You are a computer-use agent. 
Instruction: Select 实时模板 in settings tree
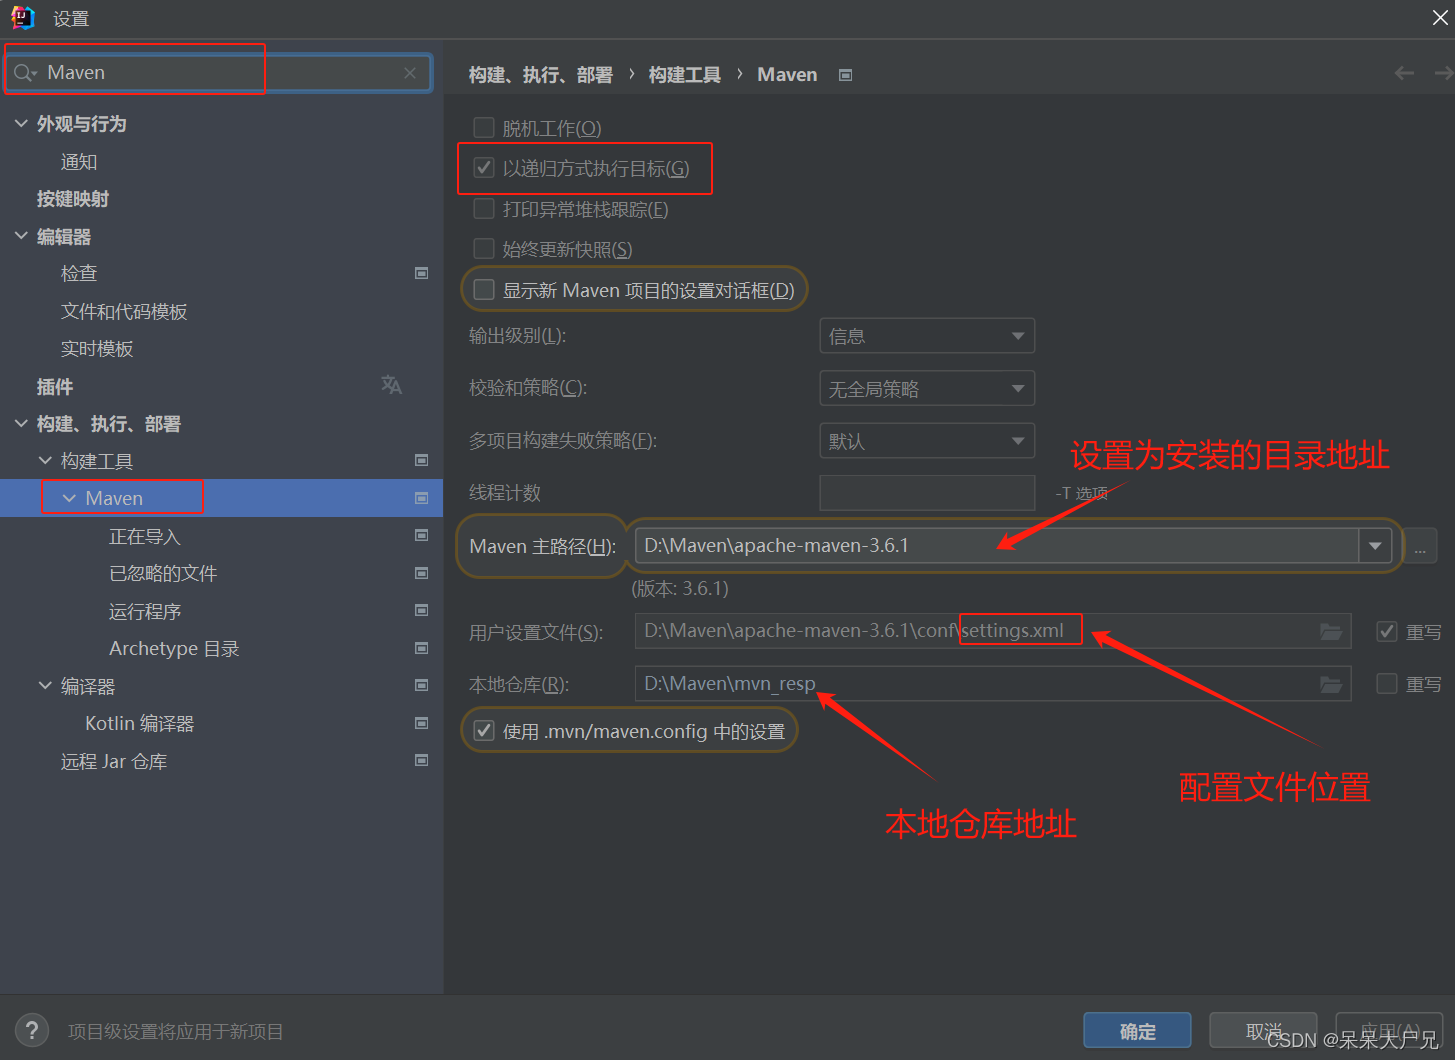click(97, 349)
